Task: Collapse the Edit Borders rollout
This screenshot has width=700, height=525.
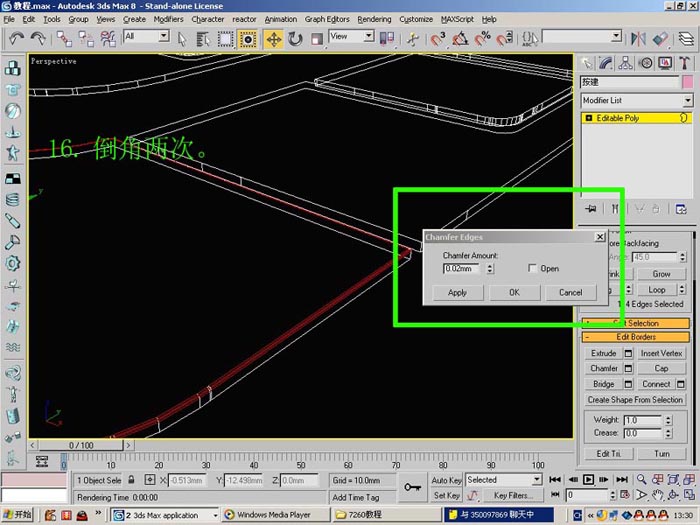Action: coord(636,337)
